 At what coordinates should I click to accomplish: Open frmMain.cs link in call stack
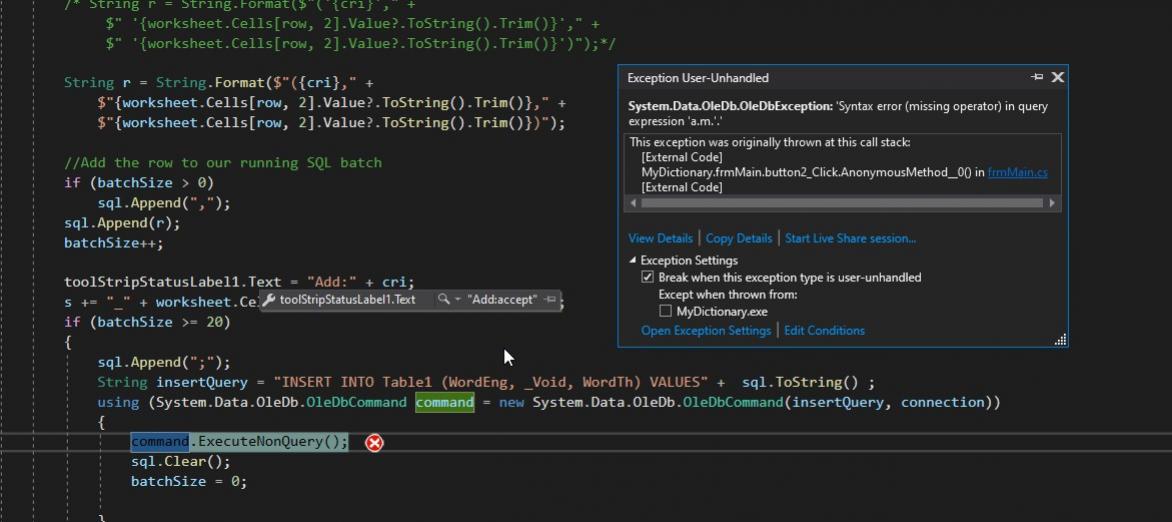click(x=1017, y=172)
